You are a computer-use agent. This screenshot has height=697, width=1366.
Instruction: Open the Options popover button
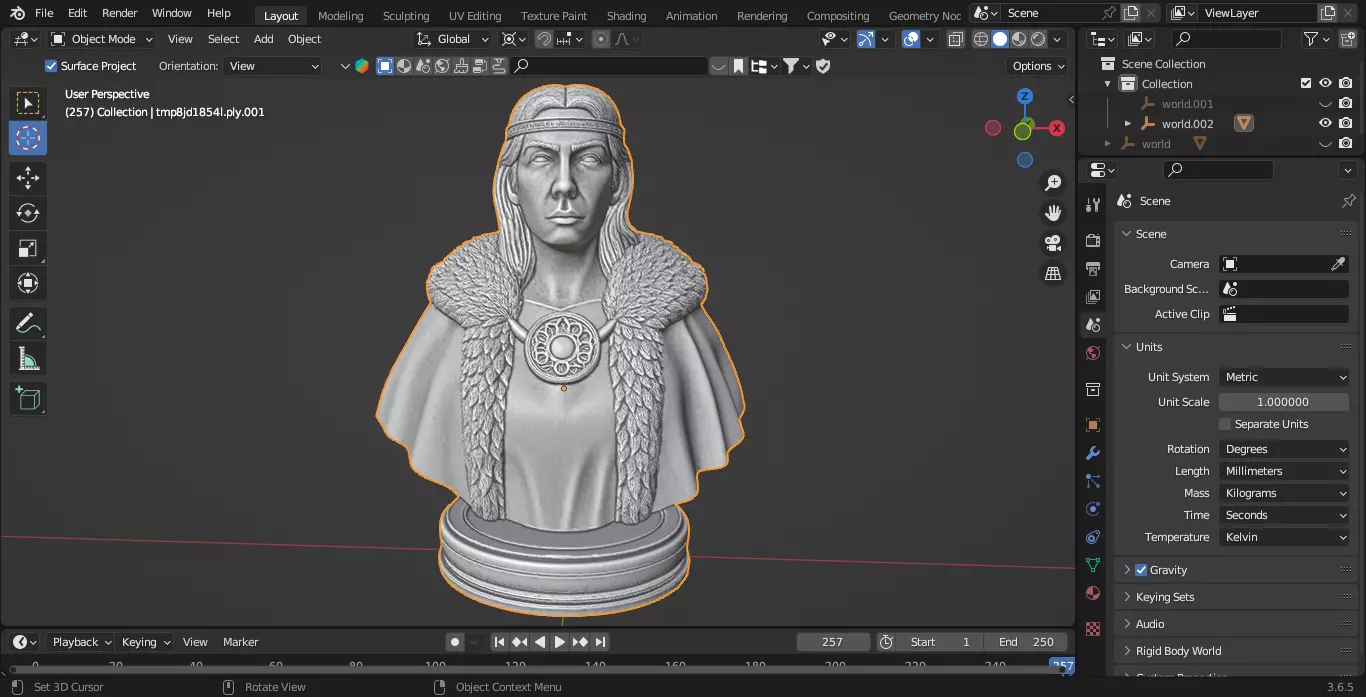tap(1039, 66)
